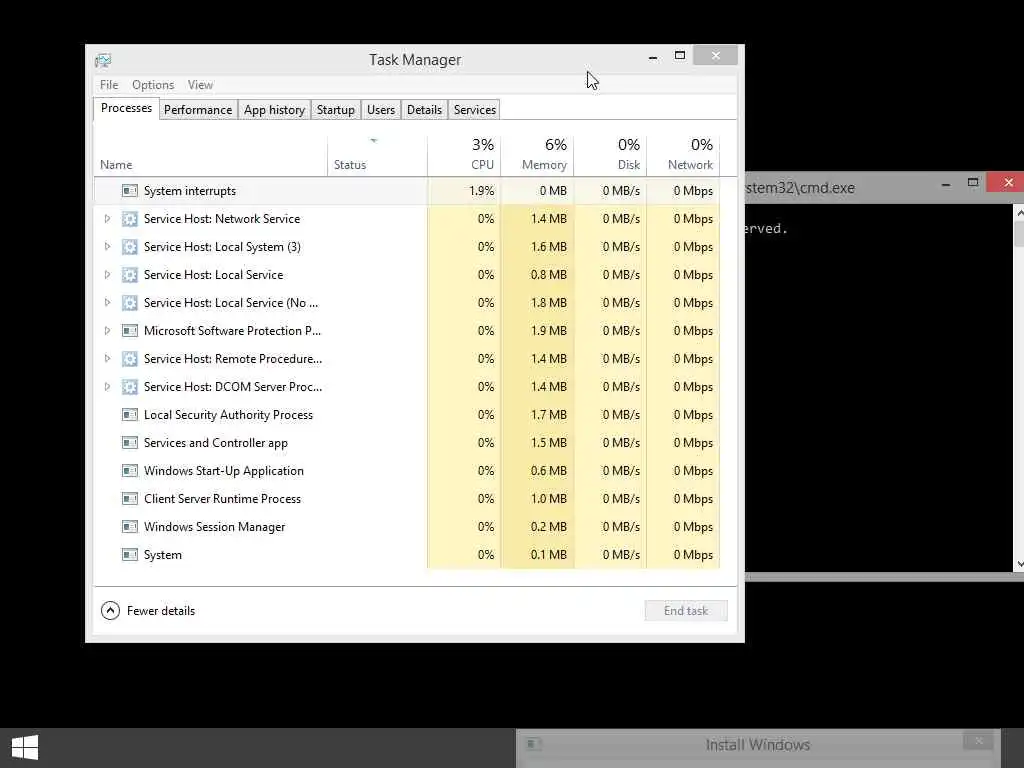This screenshot has height=768, width=1024.
Task: Click the End task button
Action: pyautogui.click(x=686, y=611)
